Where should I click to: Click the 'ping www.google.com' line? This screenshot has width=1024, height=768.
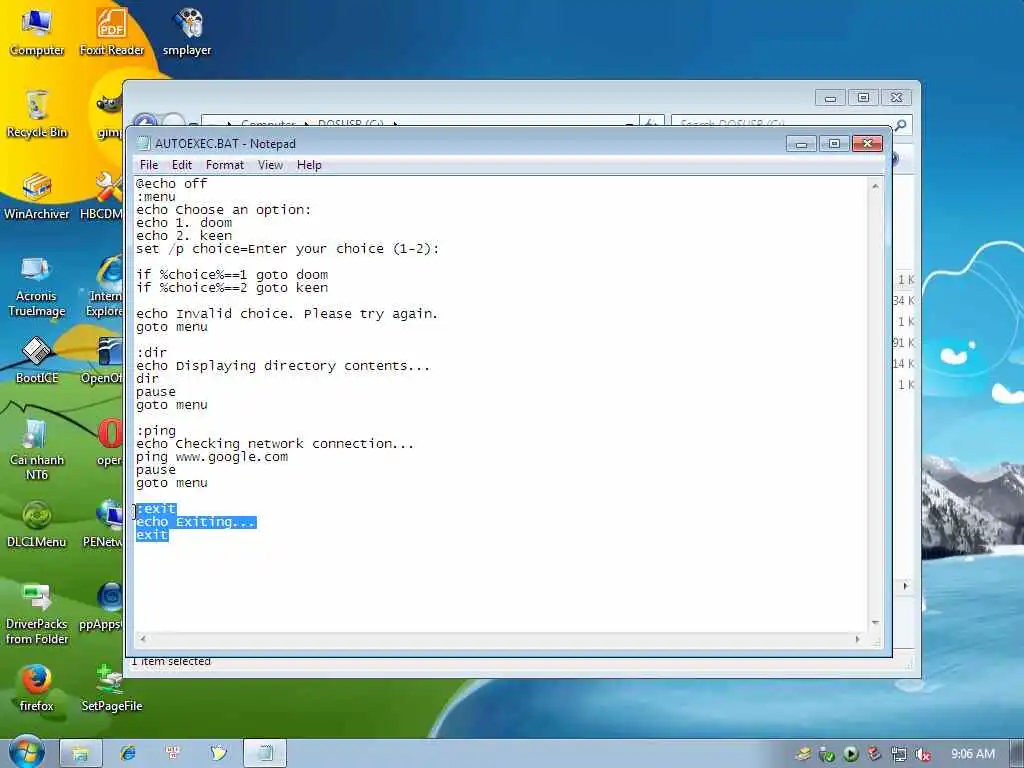212,457
